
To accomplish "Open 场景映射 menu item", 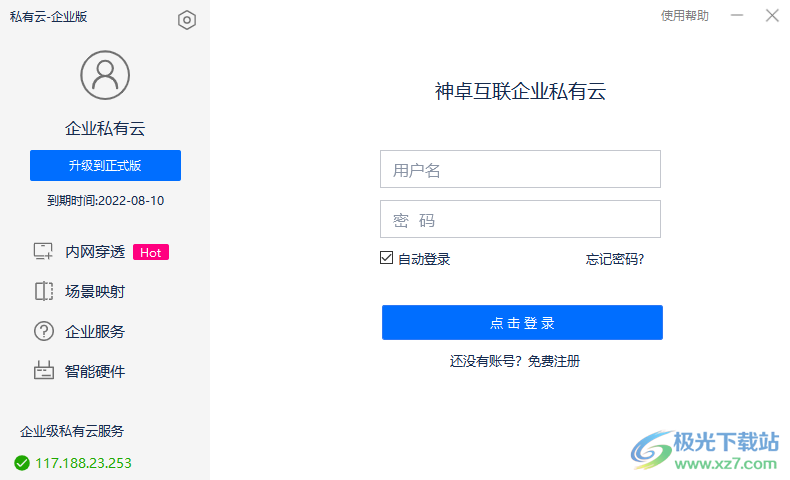I will pos(95,292).
